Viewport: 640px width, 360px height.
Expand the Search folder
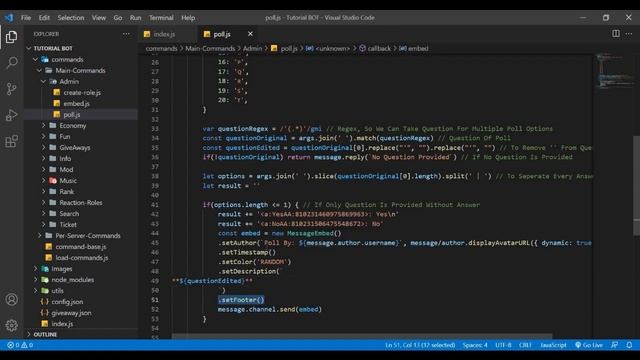pos(69,213)
